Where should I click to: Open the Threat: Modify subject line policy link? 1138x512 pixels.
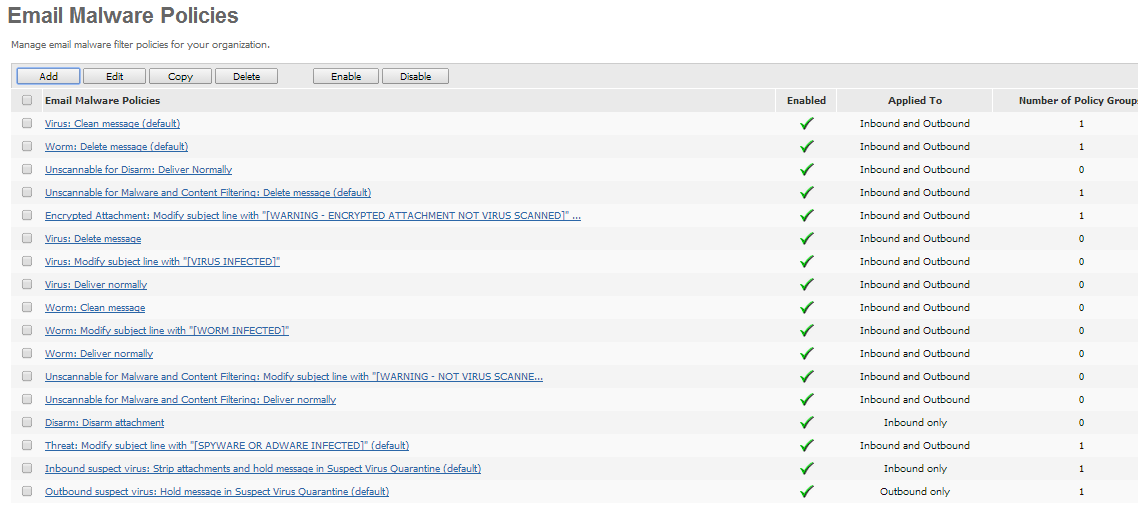(x=226, y=446)
